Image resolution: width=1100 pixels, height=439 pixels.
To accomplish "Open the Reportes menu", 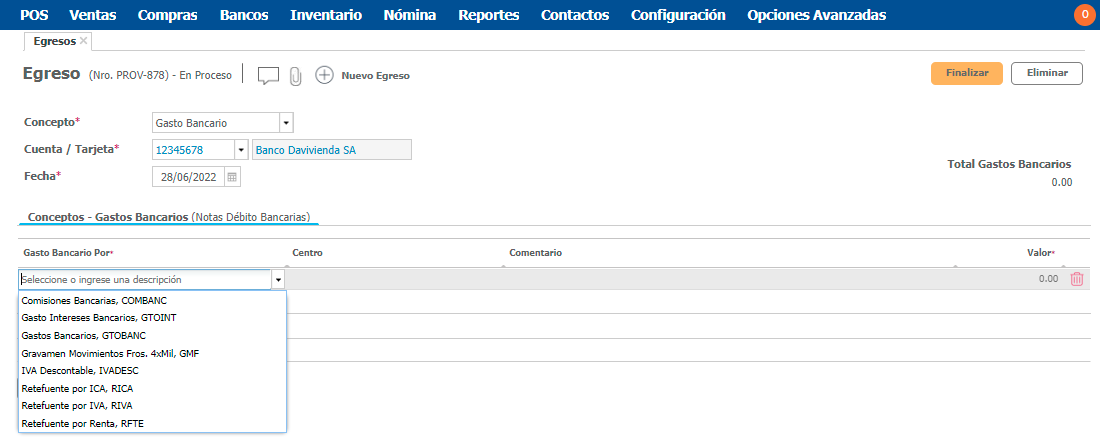I will pos(488,15).
